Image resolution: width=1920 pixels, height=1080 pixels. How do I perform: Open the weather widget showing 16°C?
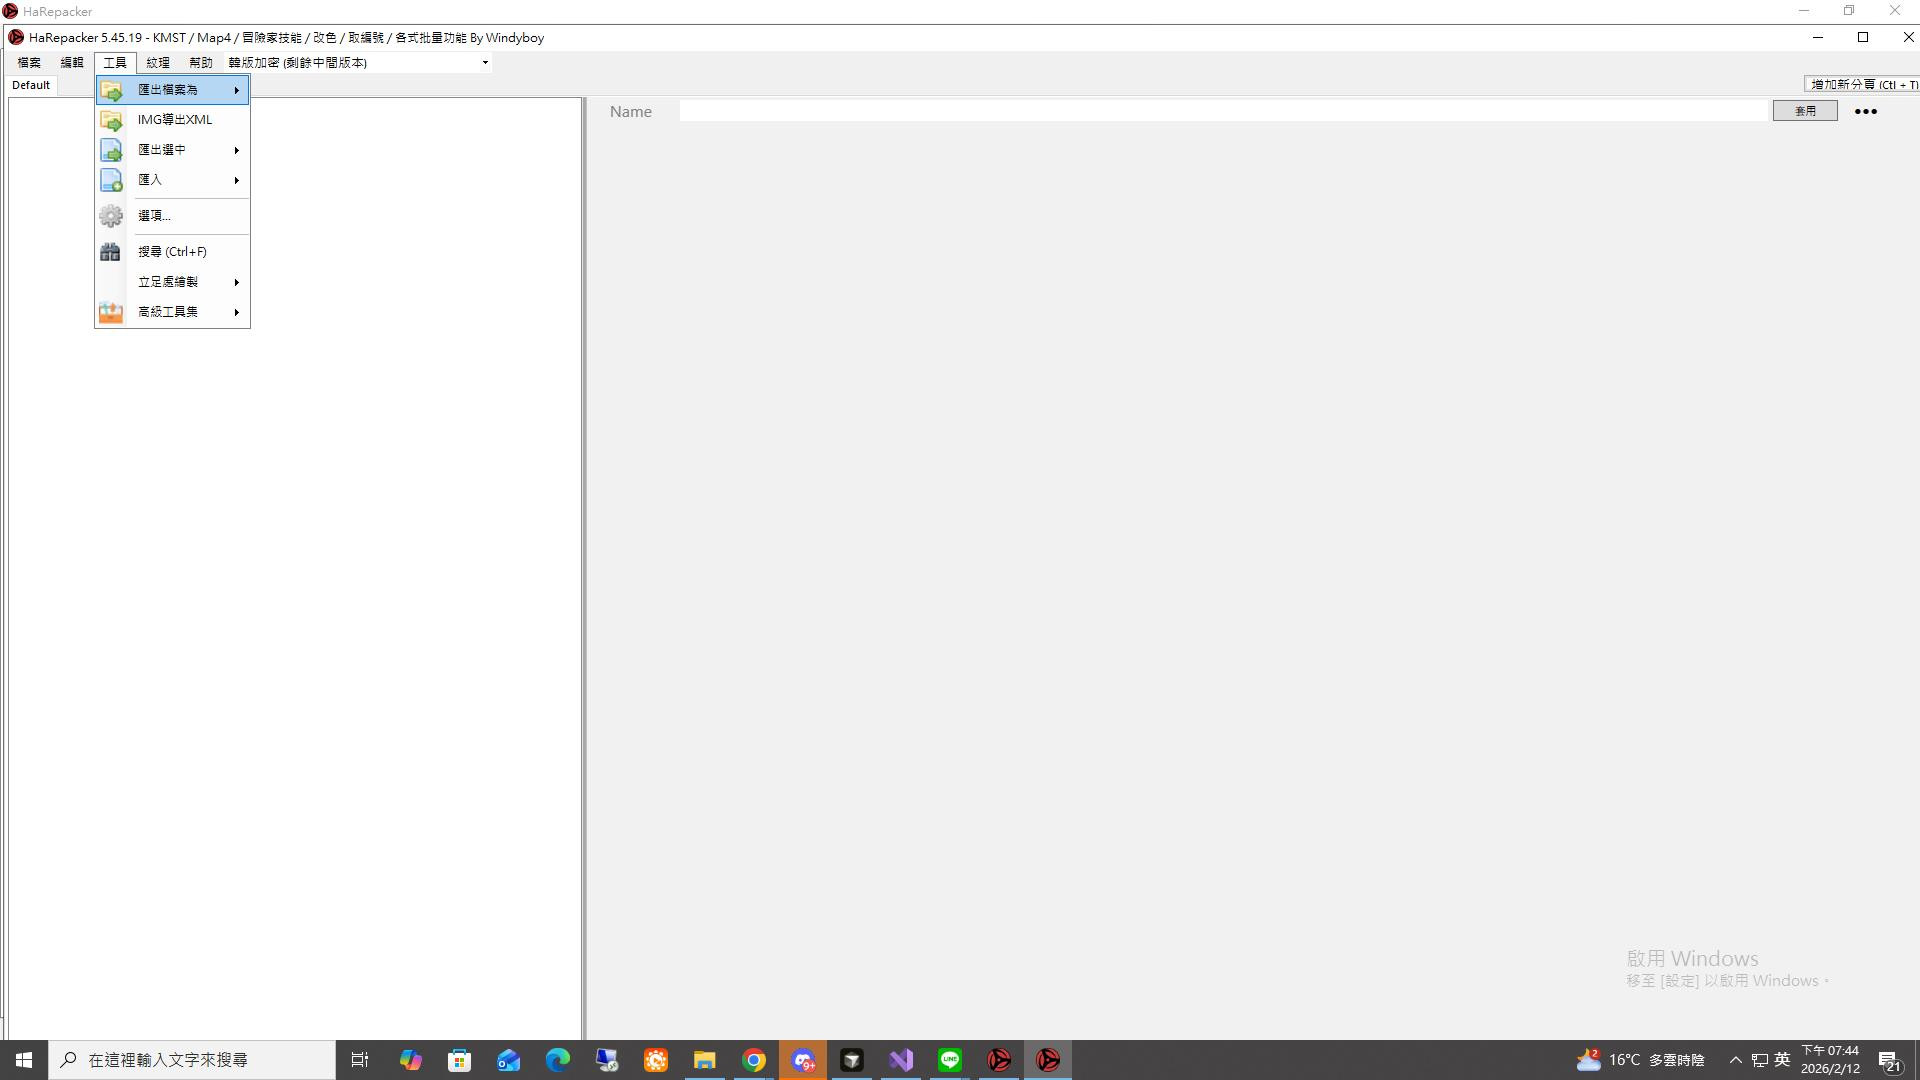pyautogui.click(x=1640, y=1060)
